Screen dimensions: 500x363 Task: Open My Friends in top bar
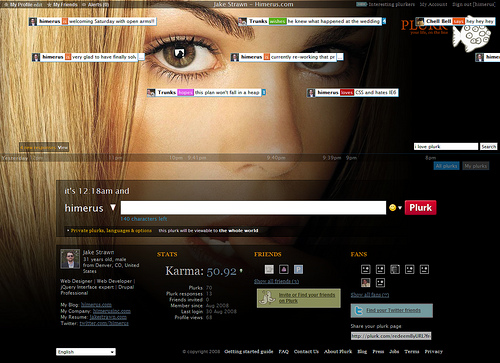[x=65, y=5]
